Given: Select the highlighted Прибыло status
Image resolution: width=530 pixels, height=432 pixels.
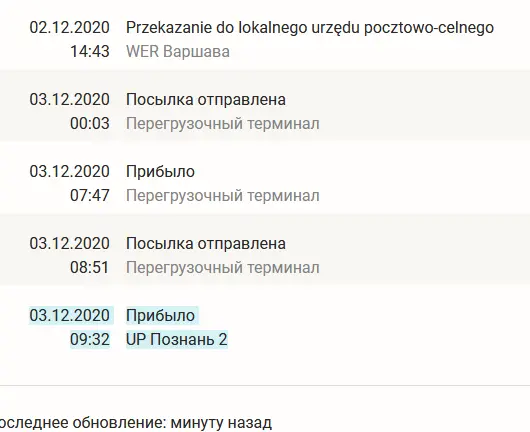Looking at the screenshot, I should pyautogui.click(x=161, y=316).
